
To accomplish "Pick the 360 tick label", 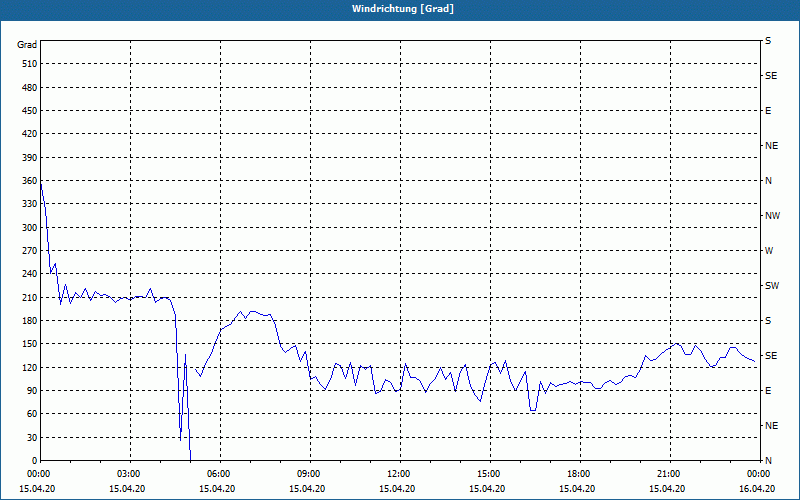I will tap(30, 181).
